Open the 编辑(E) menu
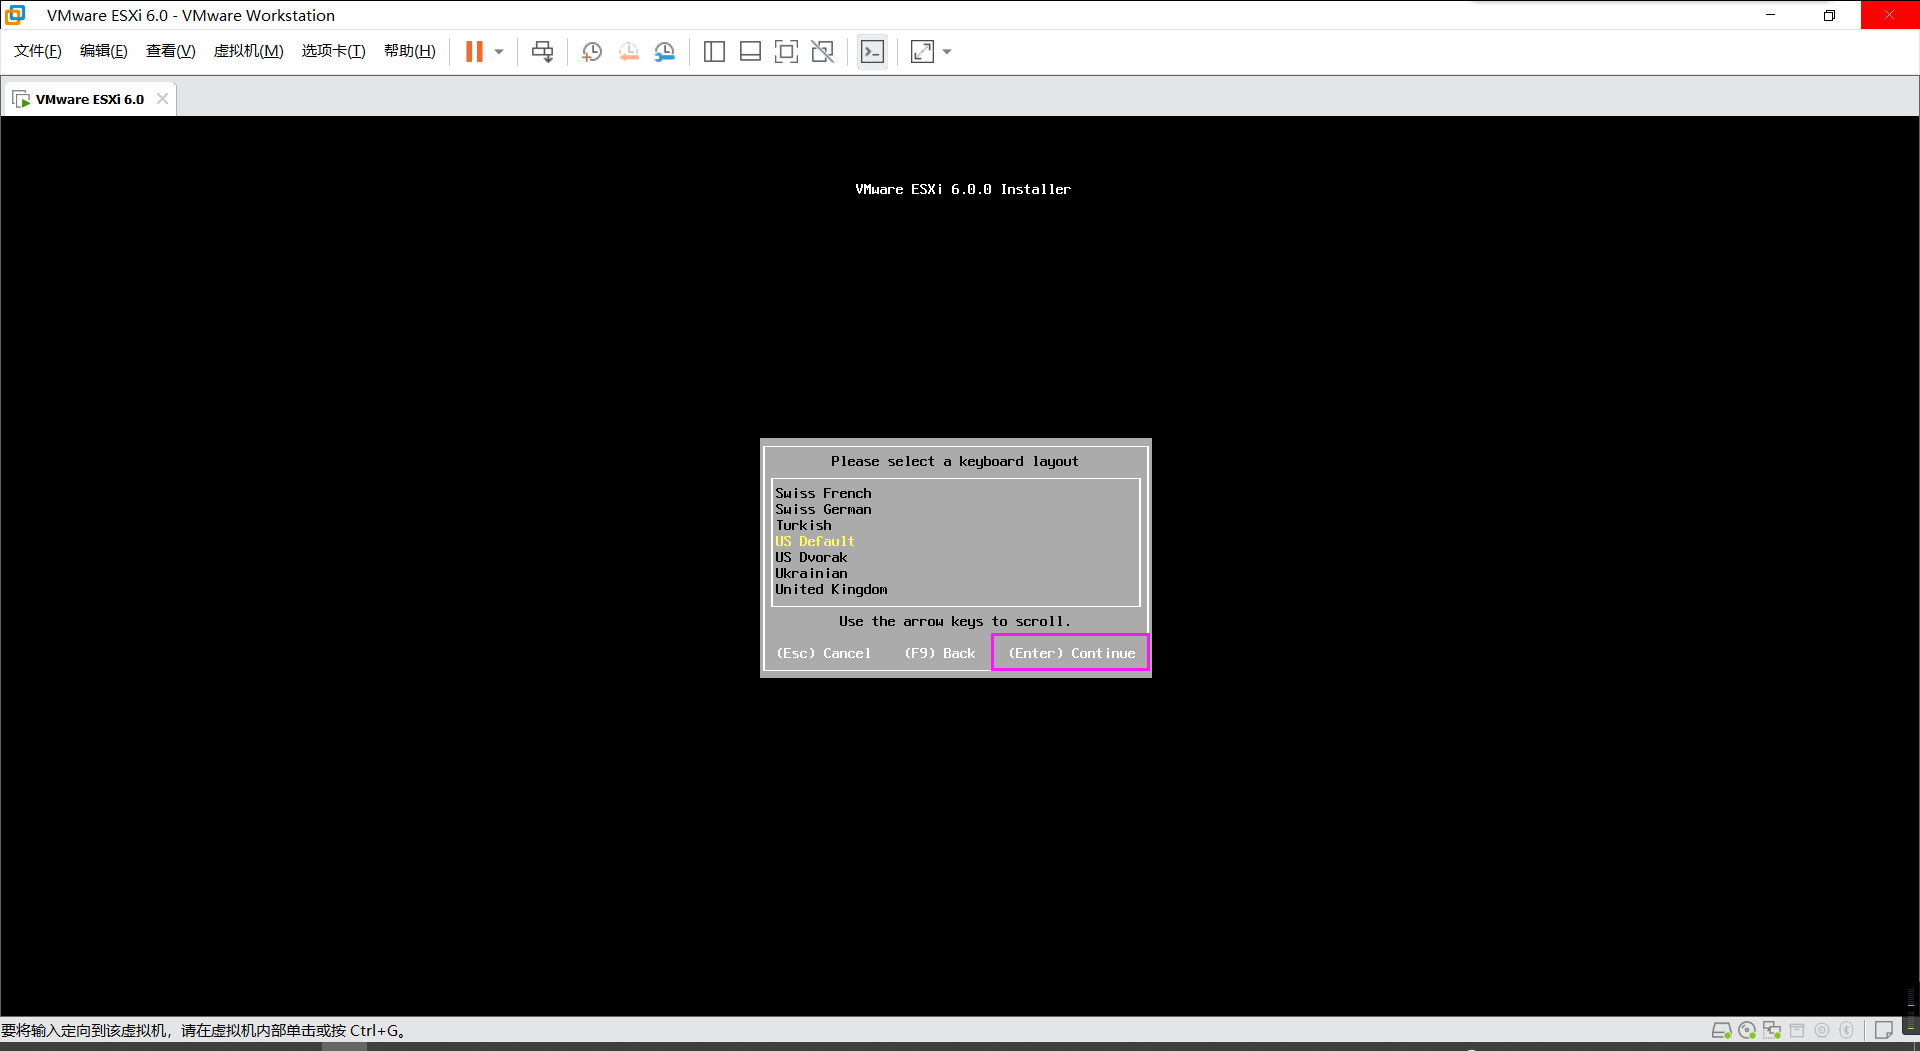Screen dimensions: 1920x1051 tap(104, 51)
